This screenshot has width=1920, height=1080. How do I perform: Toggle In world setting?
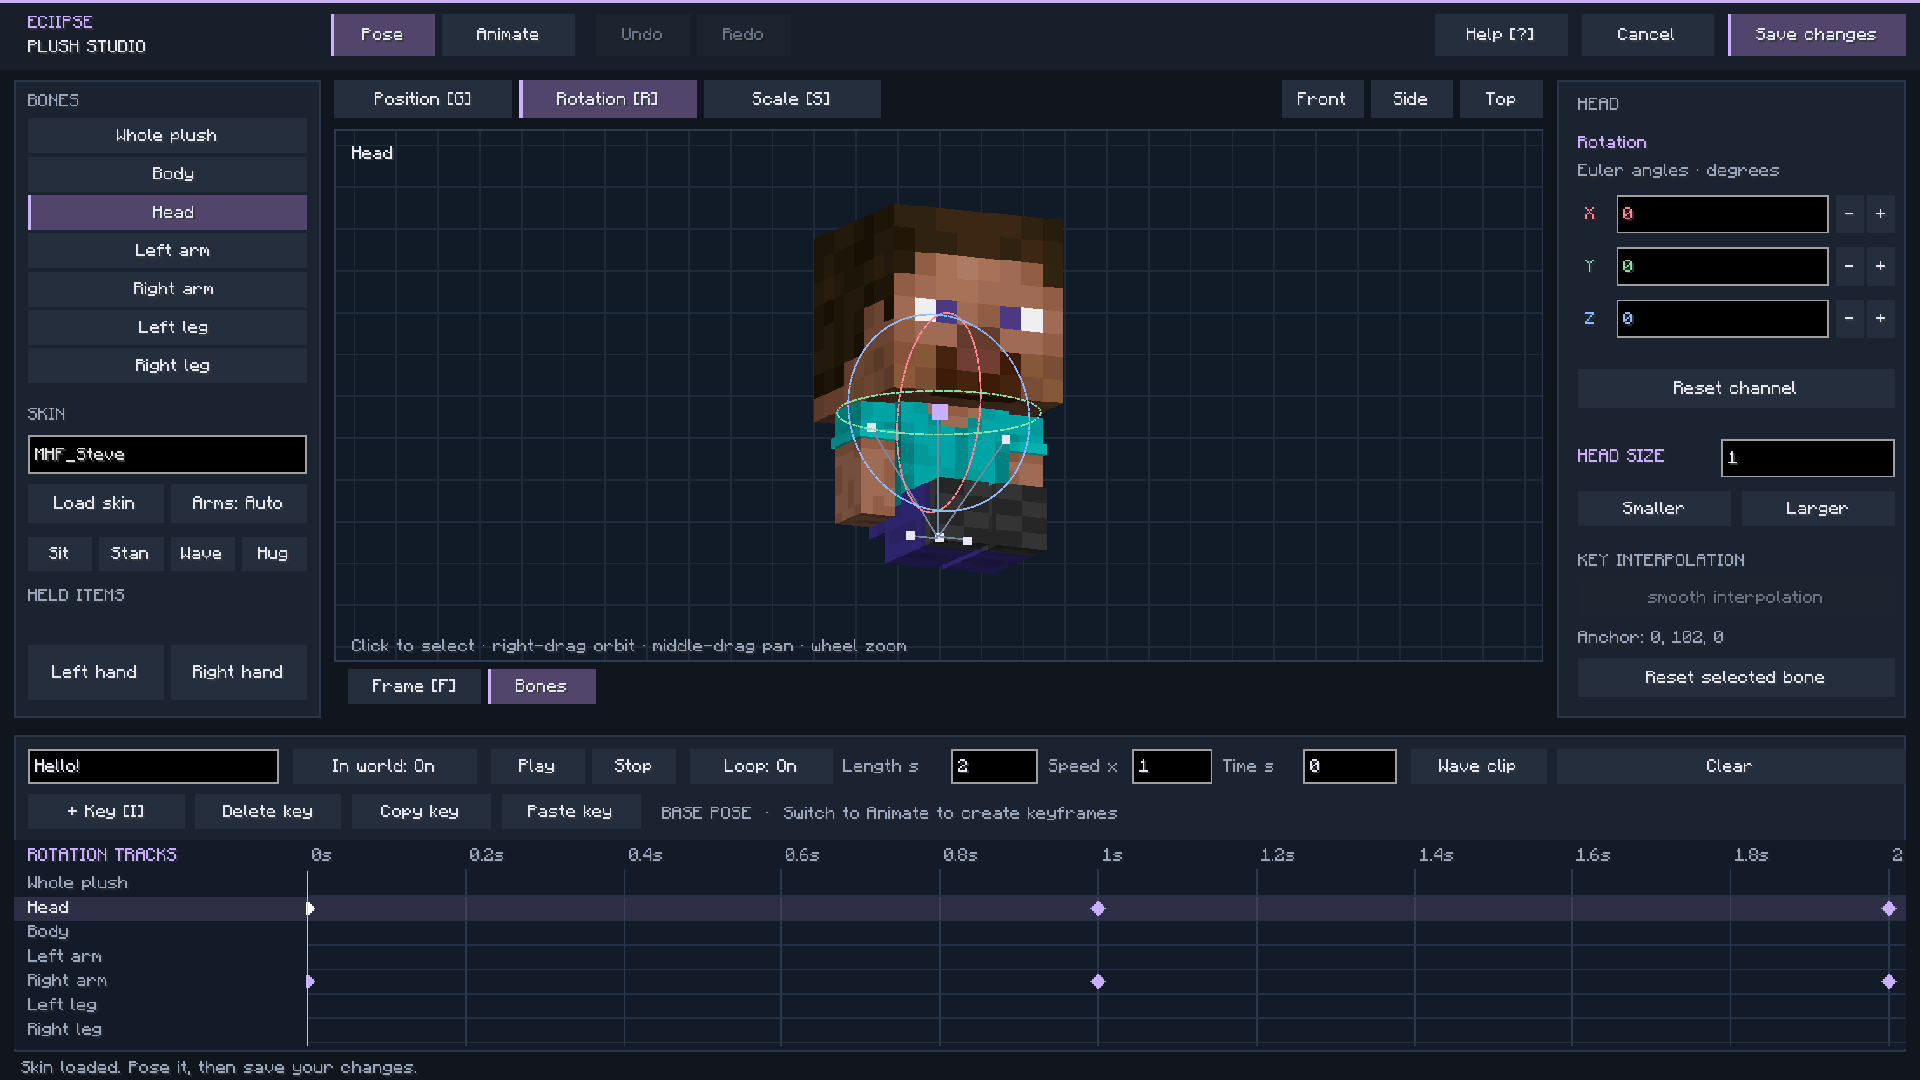point(384,766)
